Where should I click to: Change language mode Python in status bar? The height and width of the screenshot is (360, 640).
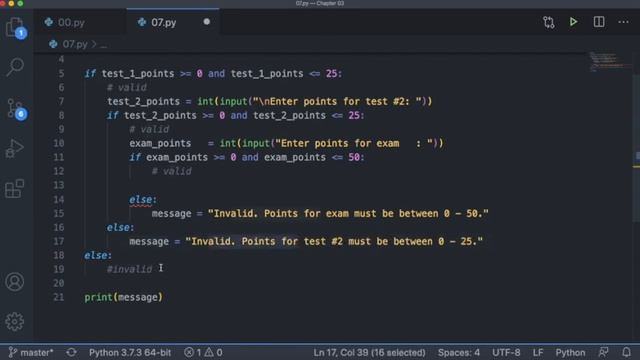(570, 352)
